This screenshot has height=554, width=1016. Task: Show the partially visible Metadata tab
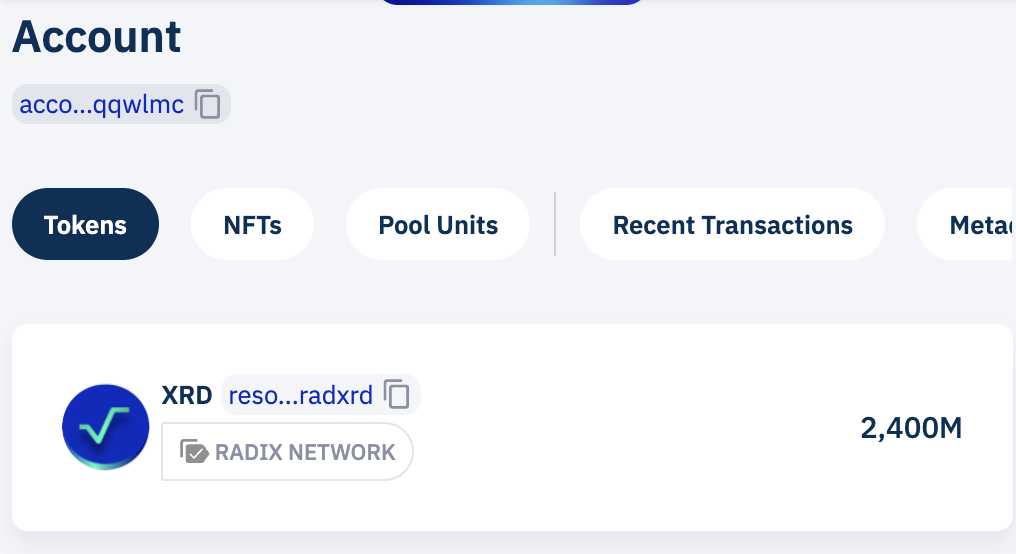[x=965, y=224]
